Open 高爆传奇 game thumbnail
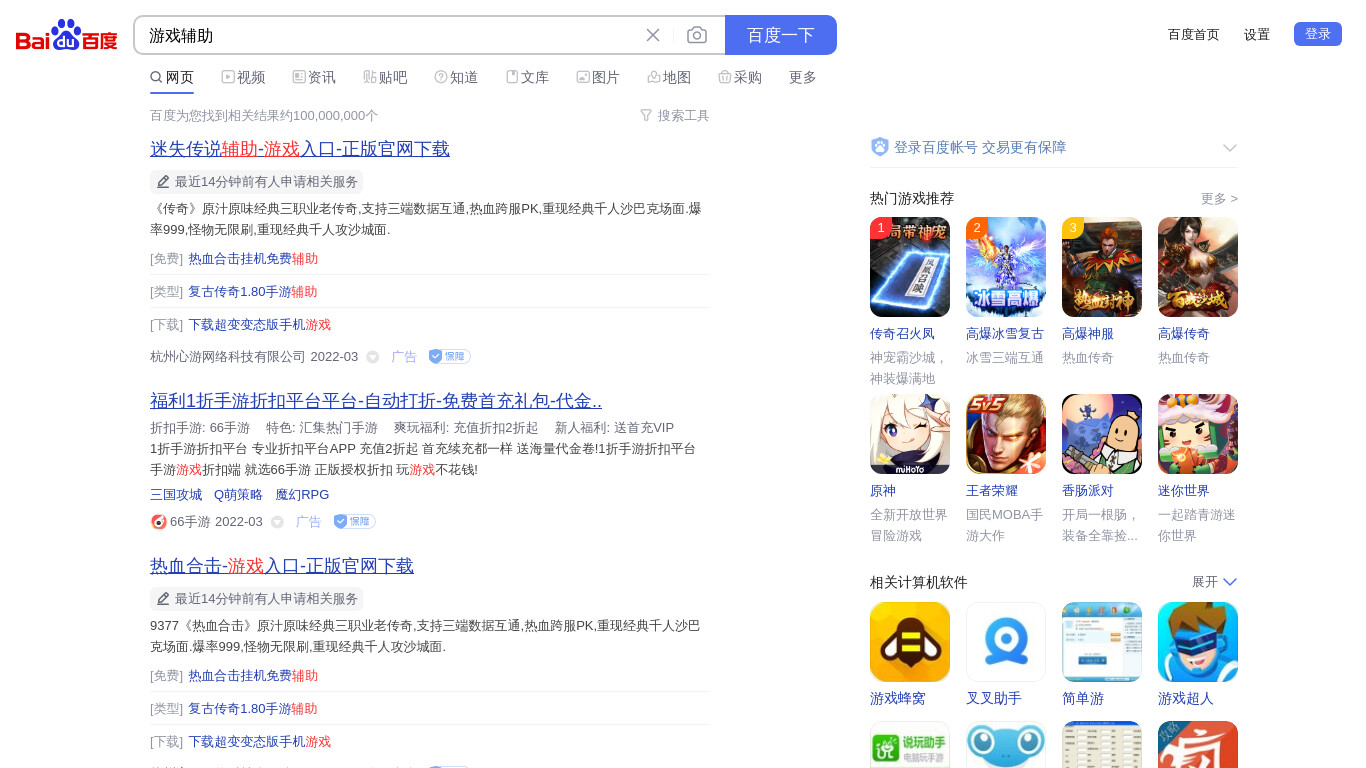The width and height of the screenshot is (1366, 768). click(1198, 267)
